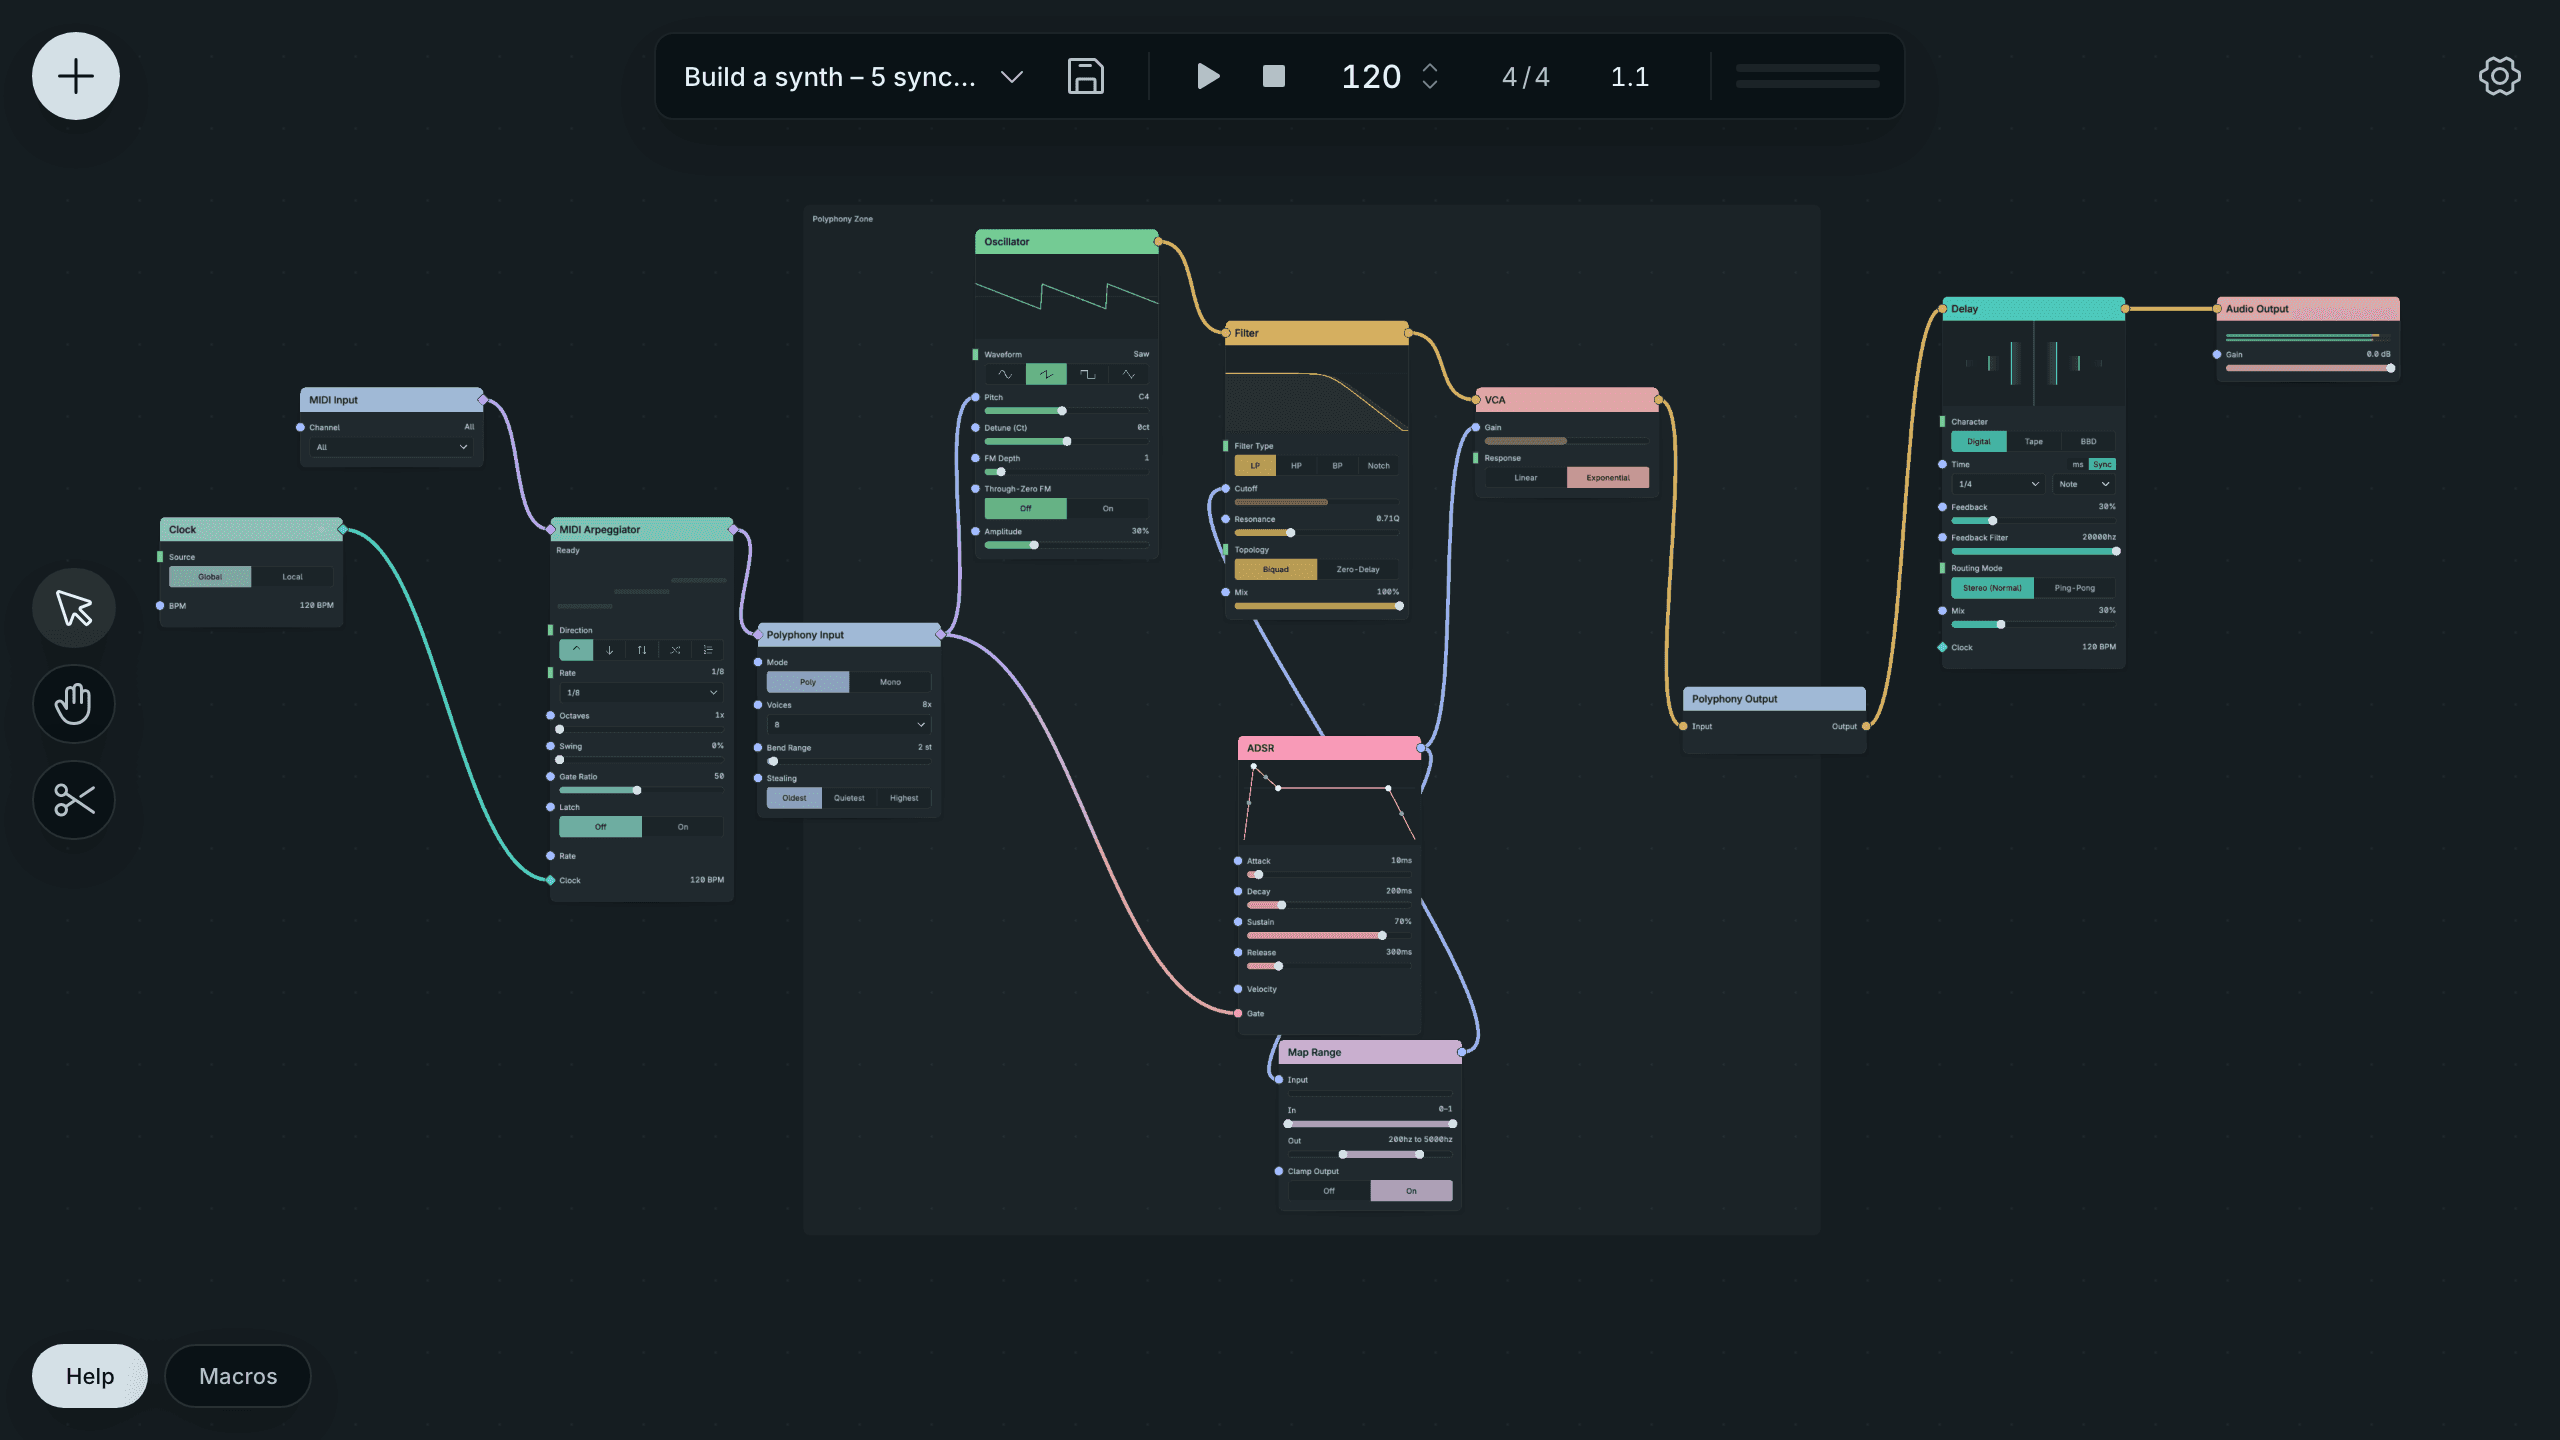
Task: Select Tape character in Delay
Action: coord(2034,442)
